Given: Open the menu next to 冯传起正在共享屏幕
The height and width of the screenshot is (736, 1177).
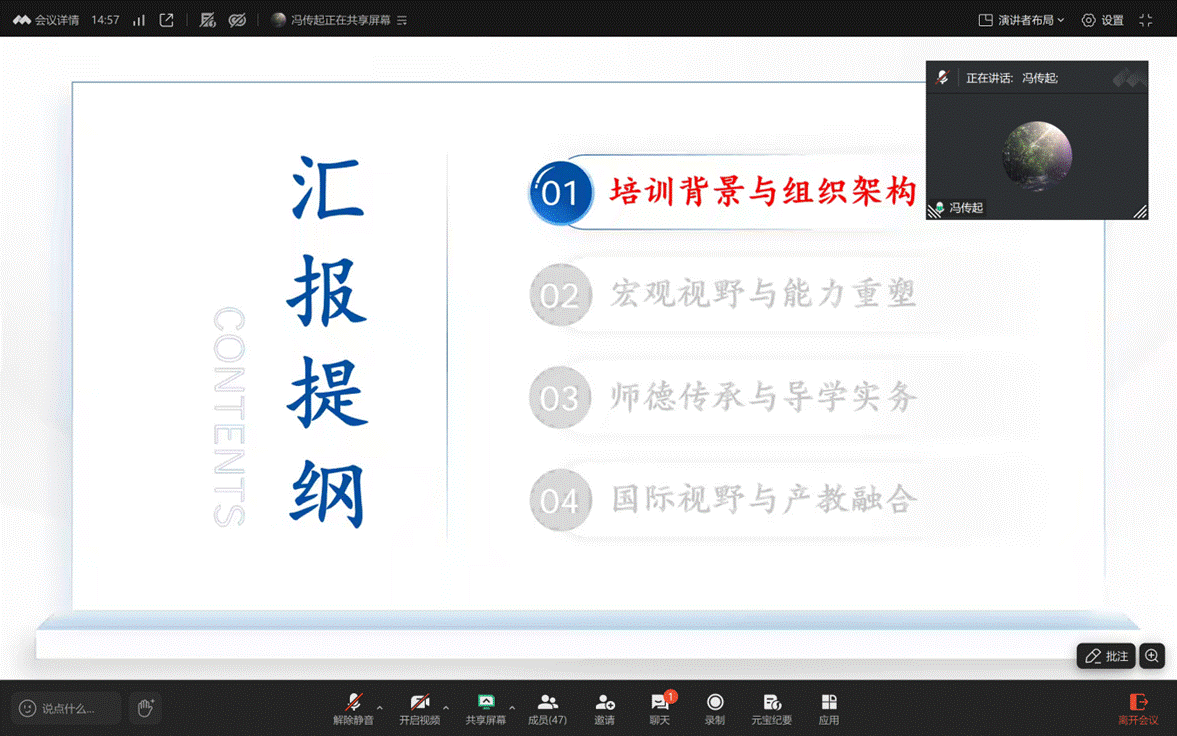Looking at the screenshot, I should [402, 20].
